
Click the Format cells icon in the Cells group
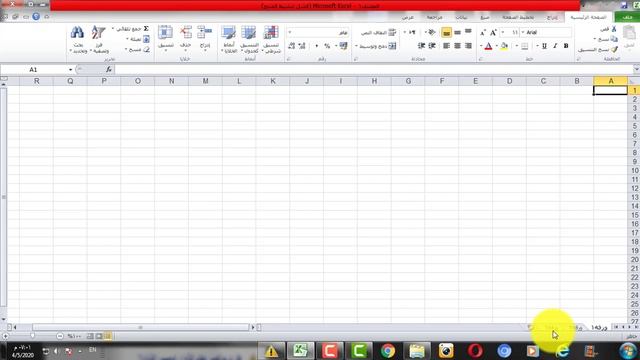165,33
